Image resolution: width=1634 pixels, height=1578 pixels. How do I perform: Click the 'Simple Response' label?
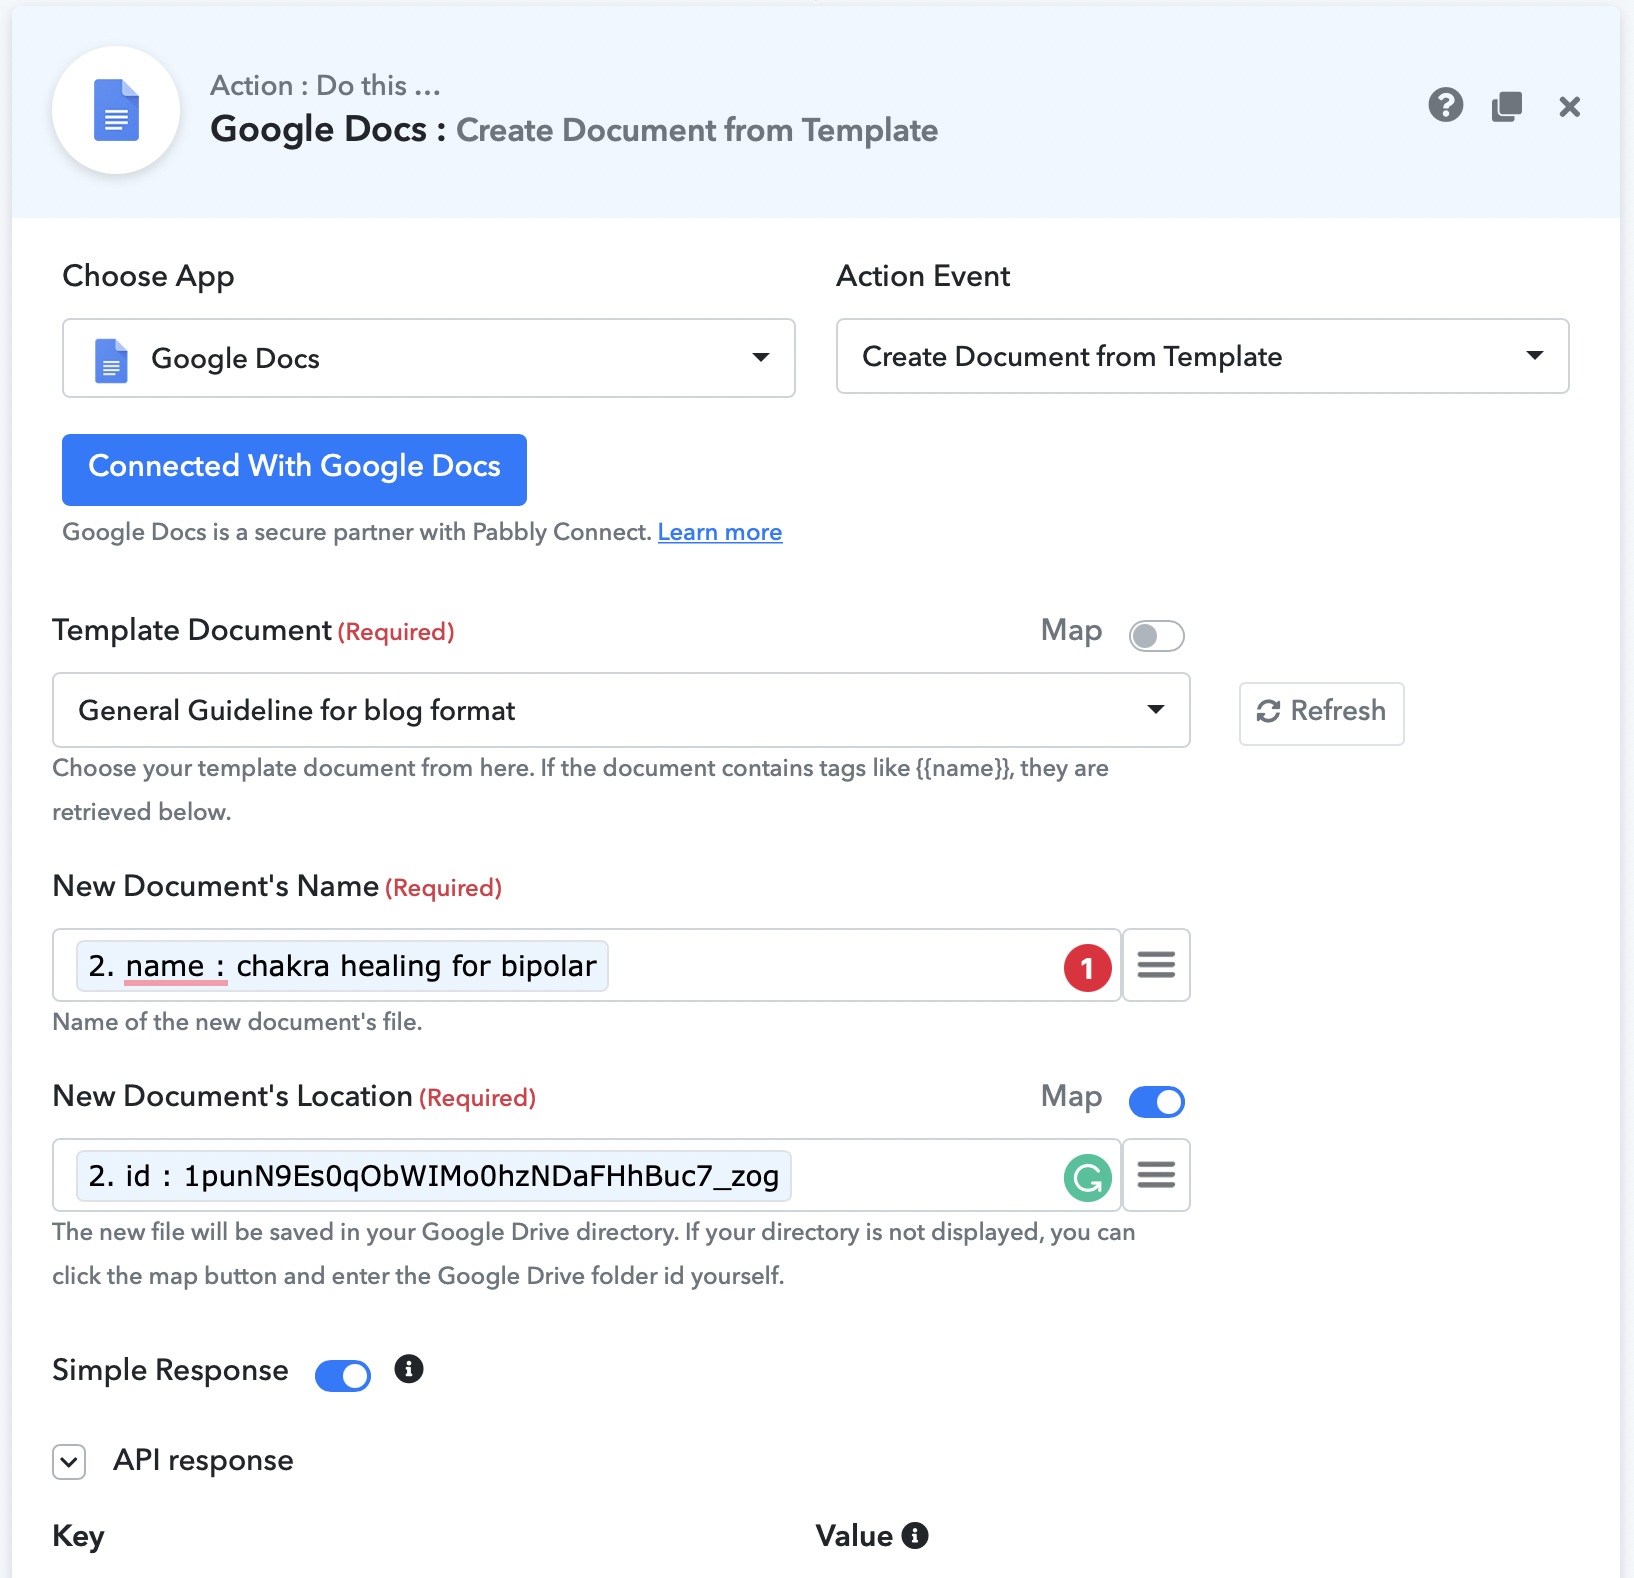pos(170,1370)
